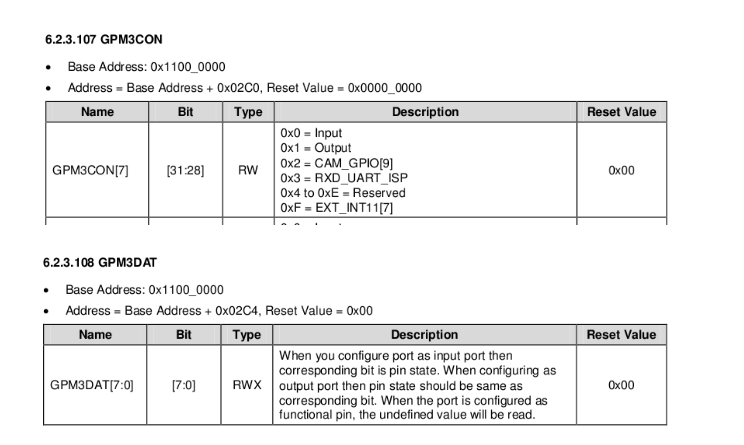Select the RW type cell
The height and width of the screenshot is (445, 744).
point(248,170)
